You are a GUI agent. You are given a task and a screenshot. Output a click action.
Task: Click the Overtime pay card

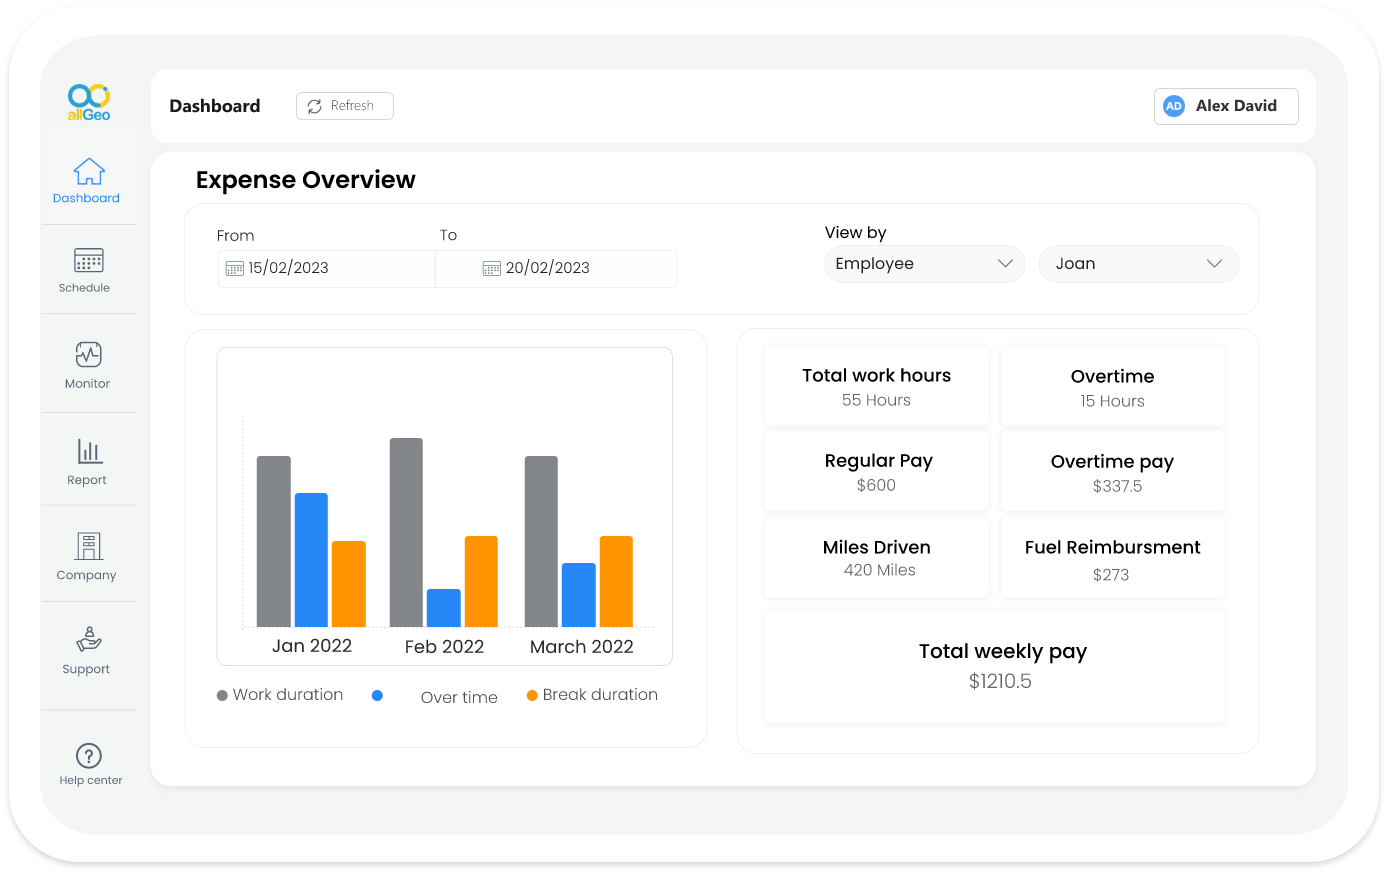click(1113, 471)
